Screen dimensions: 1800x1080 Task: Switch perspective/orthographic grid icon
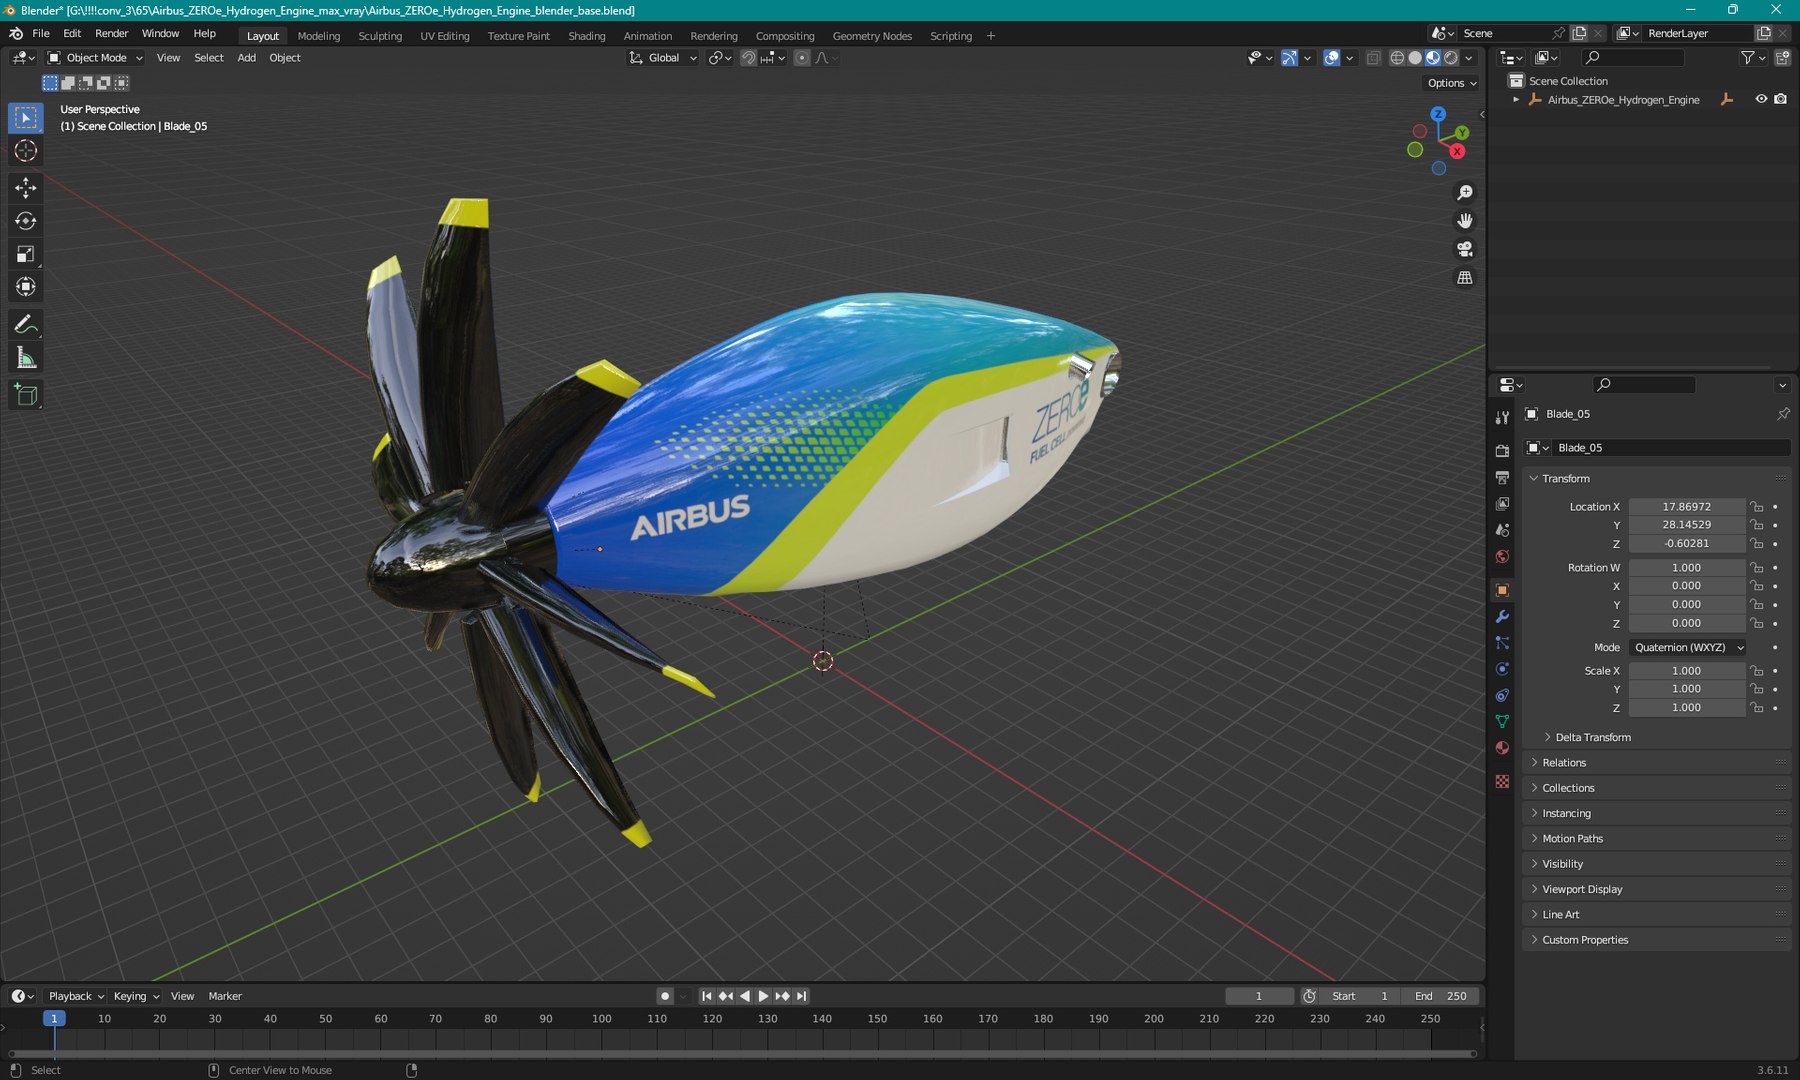[x=1465, y=278]
